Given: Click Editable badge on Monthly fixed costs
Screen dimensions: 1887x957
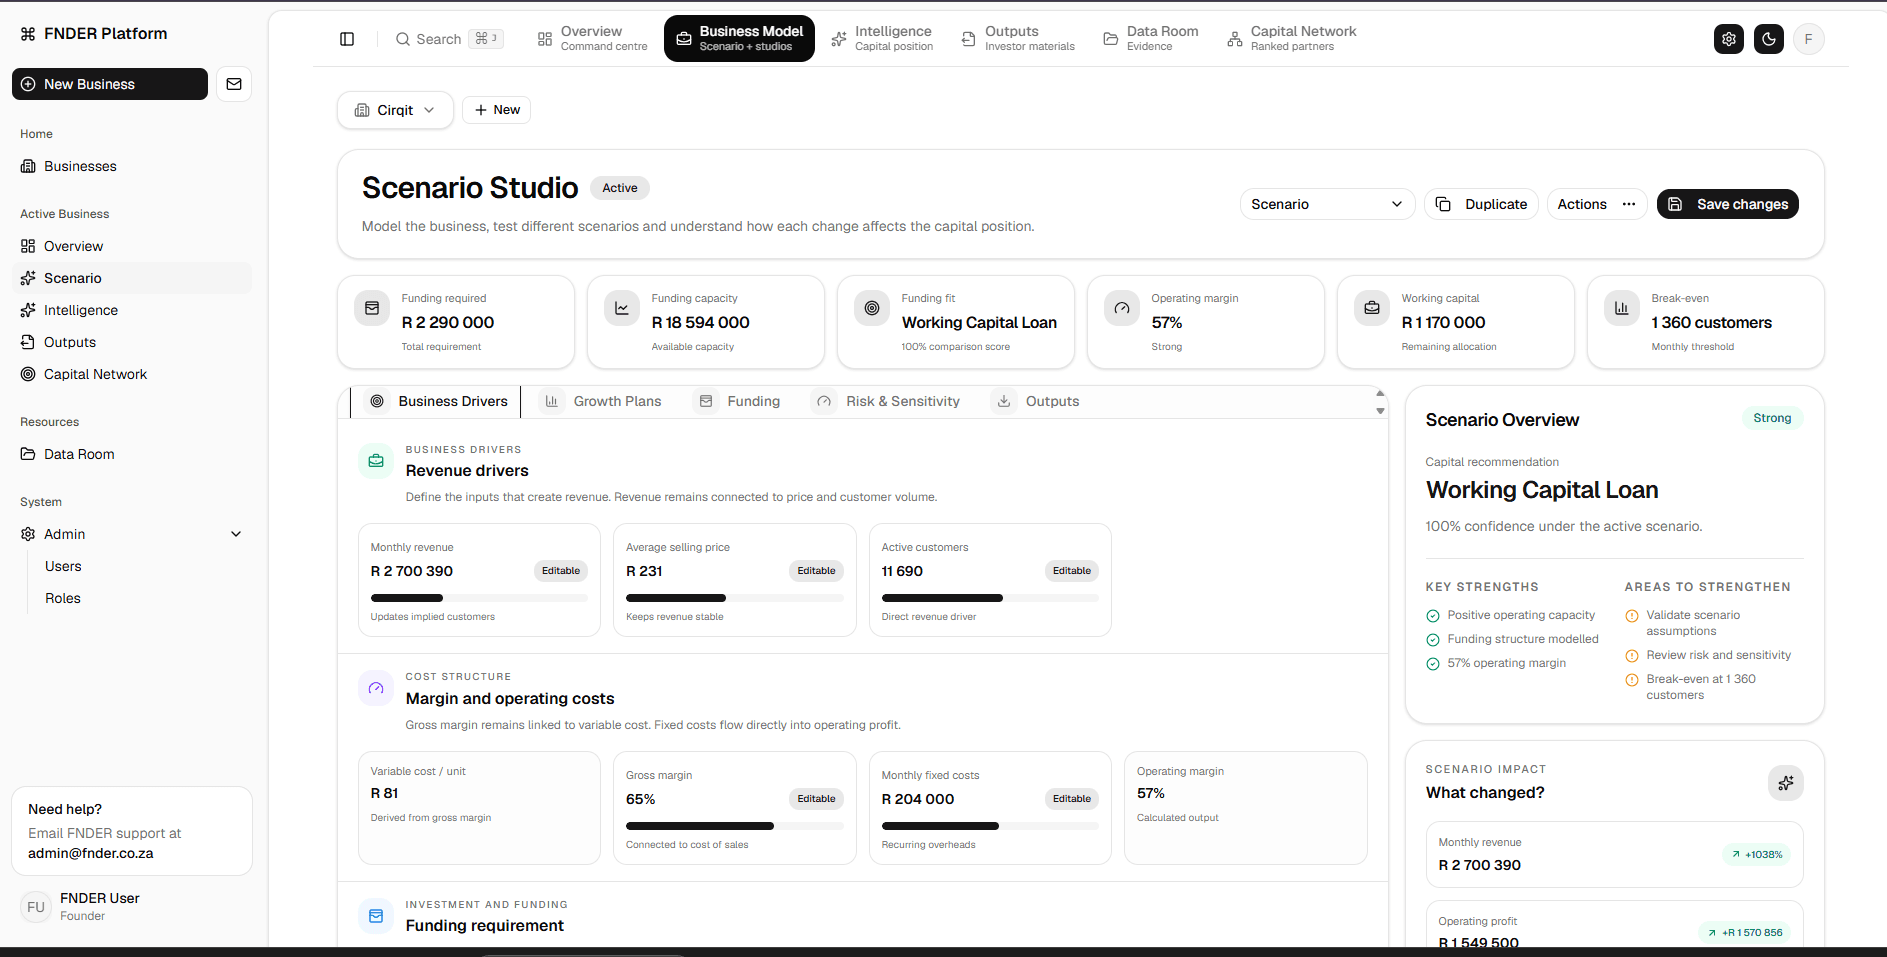Looking at the screenshot, I should click(1072, 799).
